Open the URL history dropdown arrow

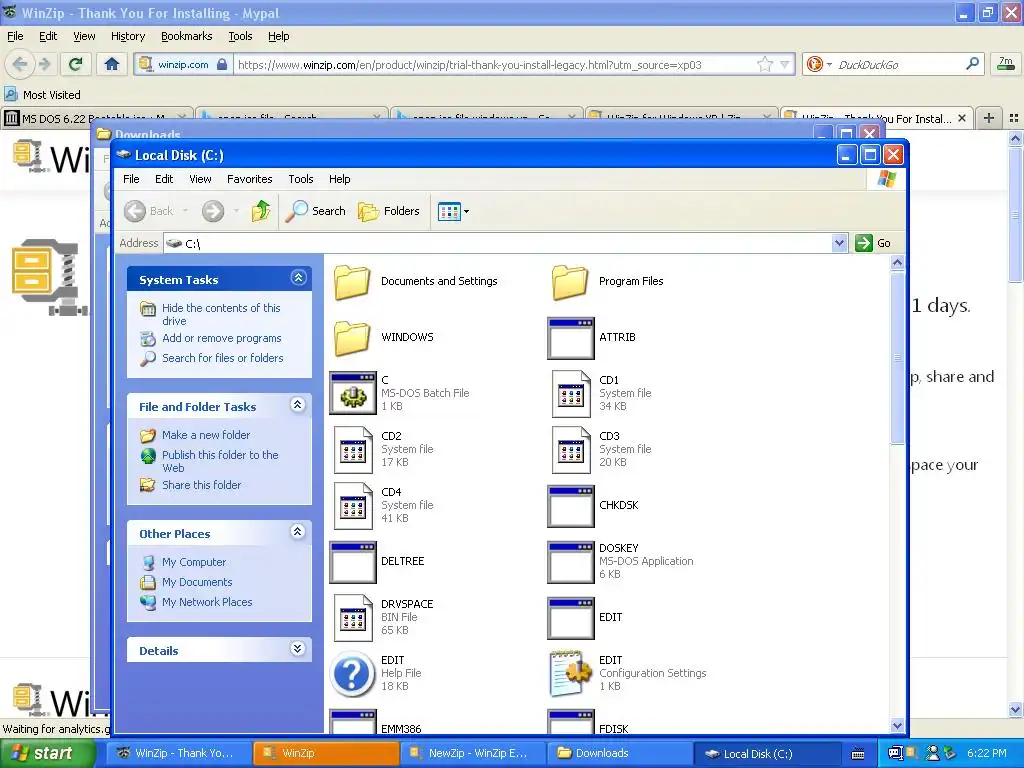point(784,64)
